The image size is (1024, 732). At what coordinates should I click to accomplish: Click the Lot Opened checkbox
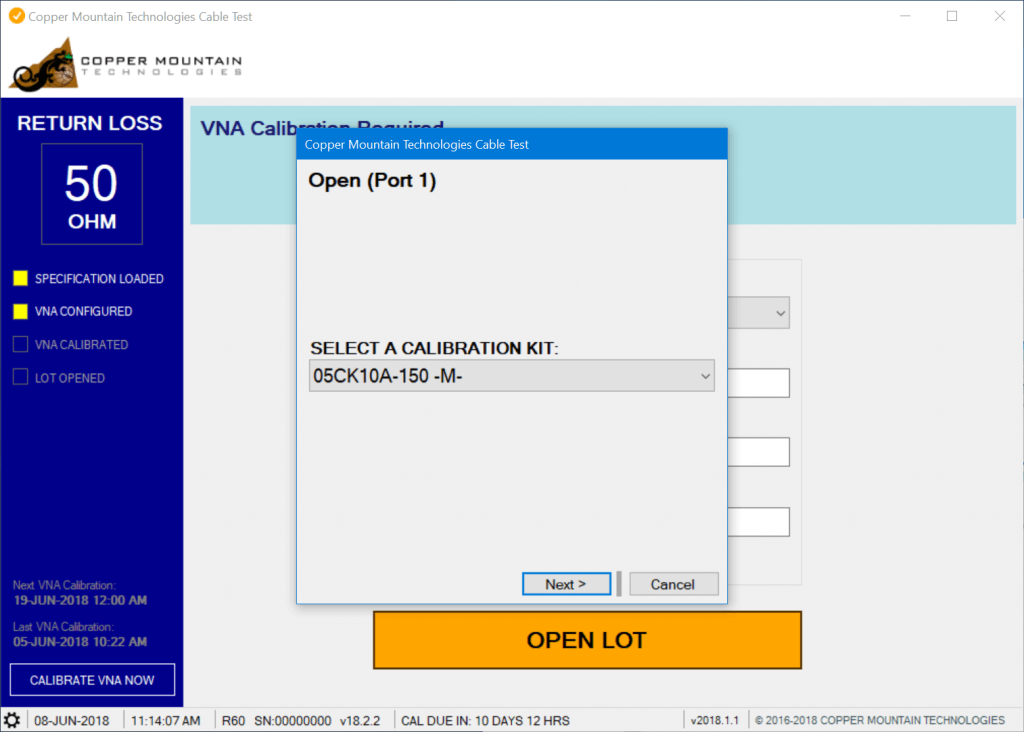tap(20, 378)
